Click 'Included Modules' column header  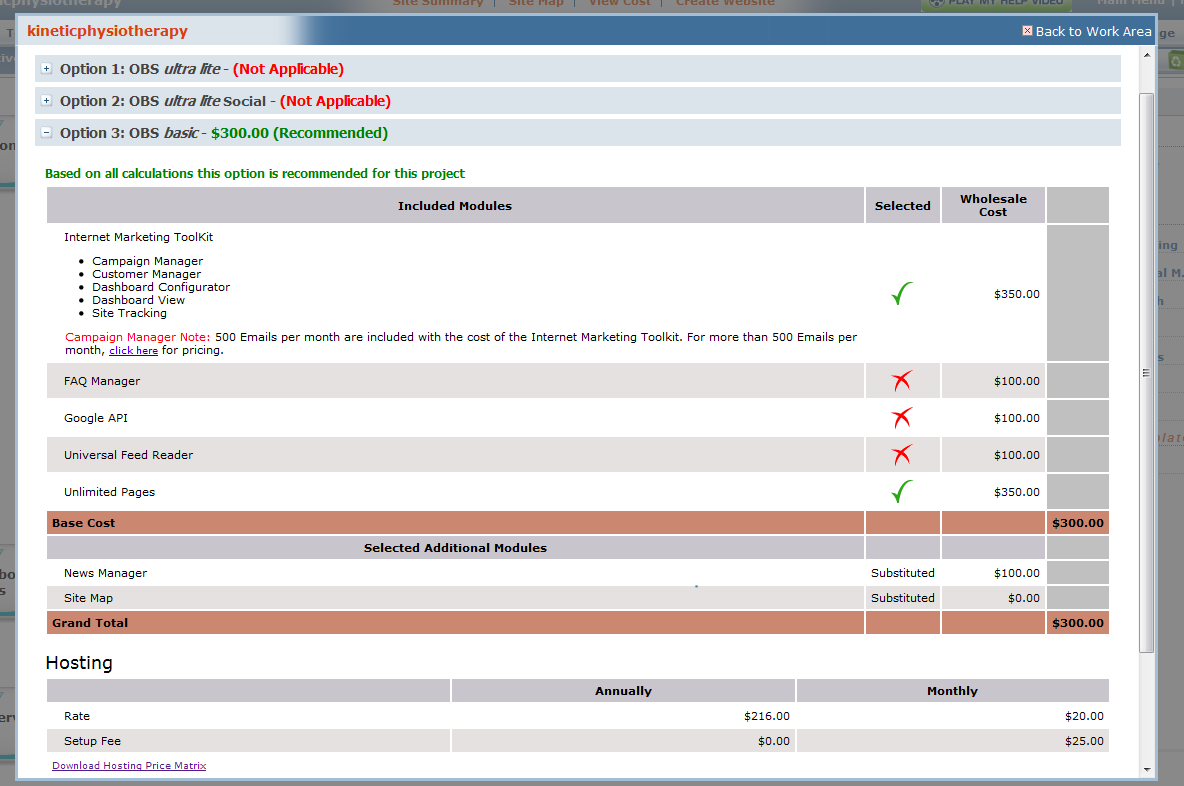455,205
